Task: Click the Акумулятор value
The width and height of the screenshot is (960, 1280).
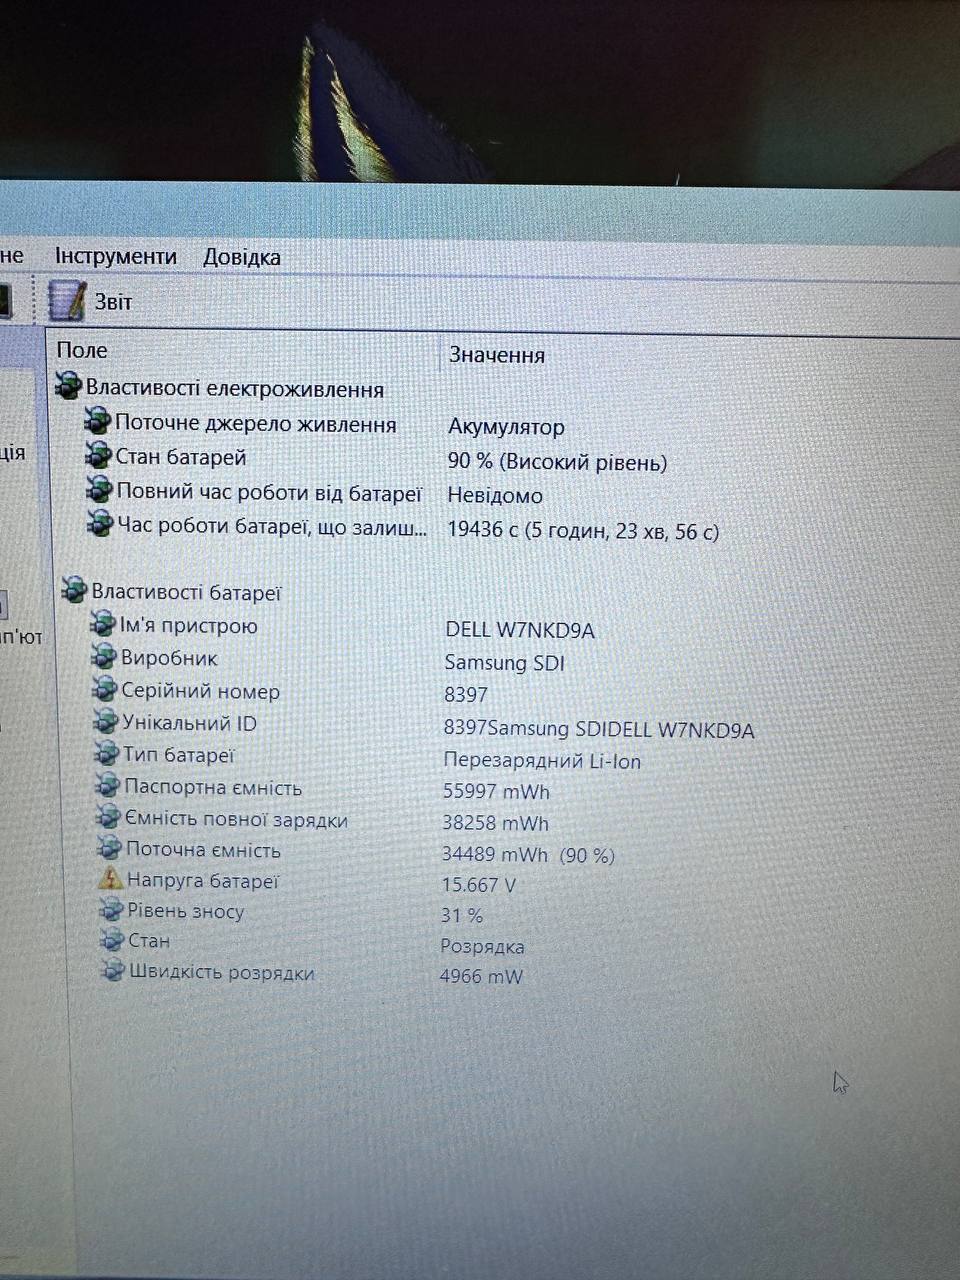Action: [506, 427]
